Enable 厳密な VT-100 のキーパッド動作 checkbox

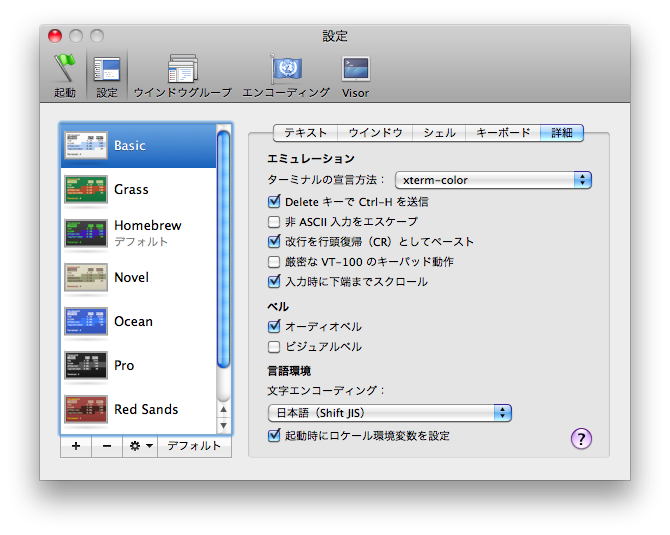274,262
